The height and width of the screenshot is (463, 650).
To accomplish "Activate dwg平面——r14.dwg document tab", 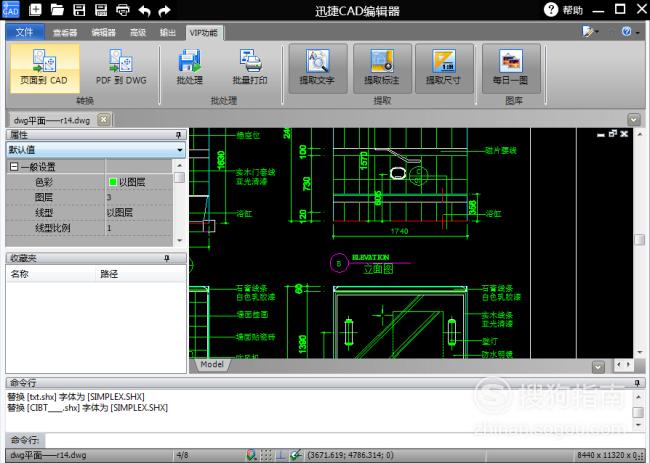I will point(52,120).
